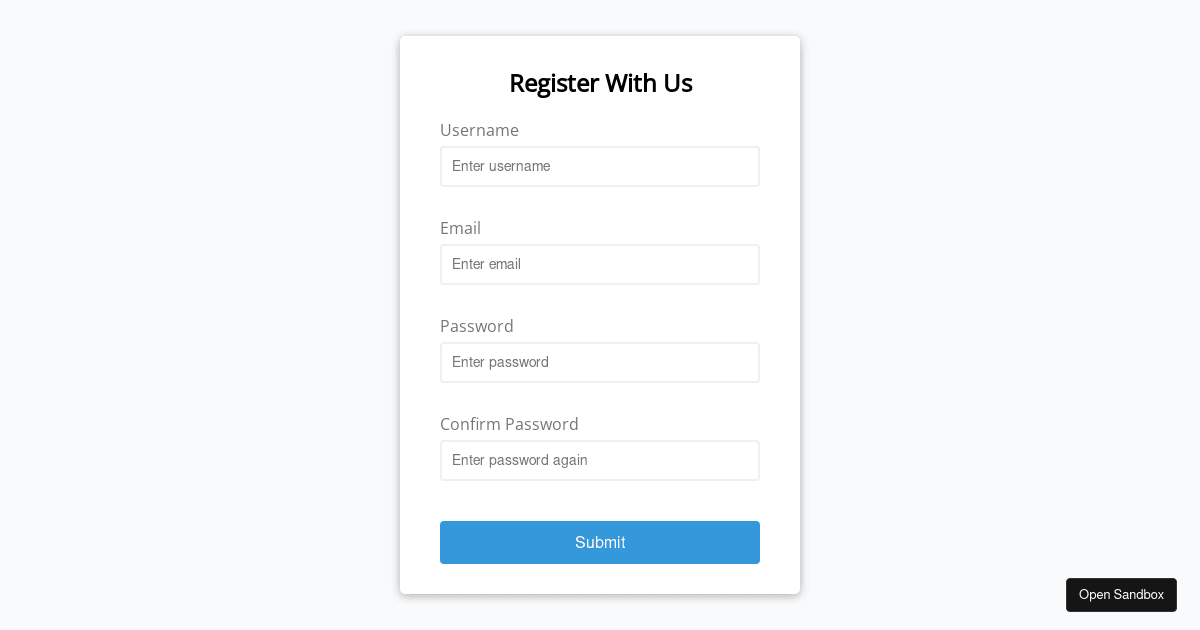Image resolution: width=1200 pixels, height=630 pixels.
Task: Click the Confirm Password input box
Action: [x=600, y=460]
